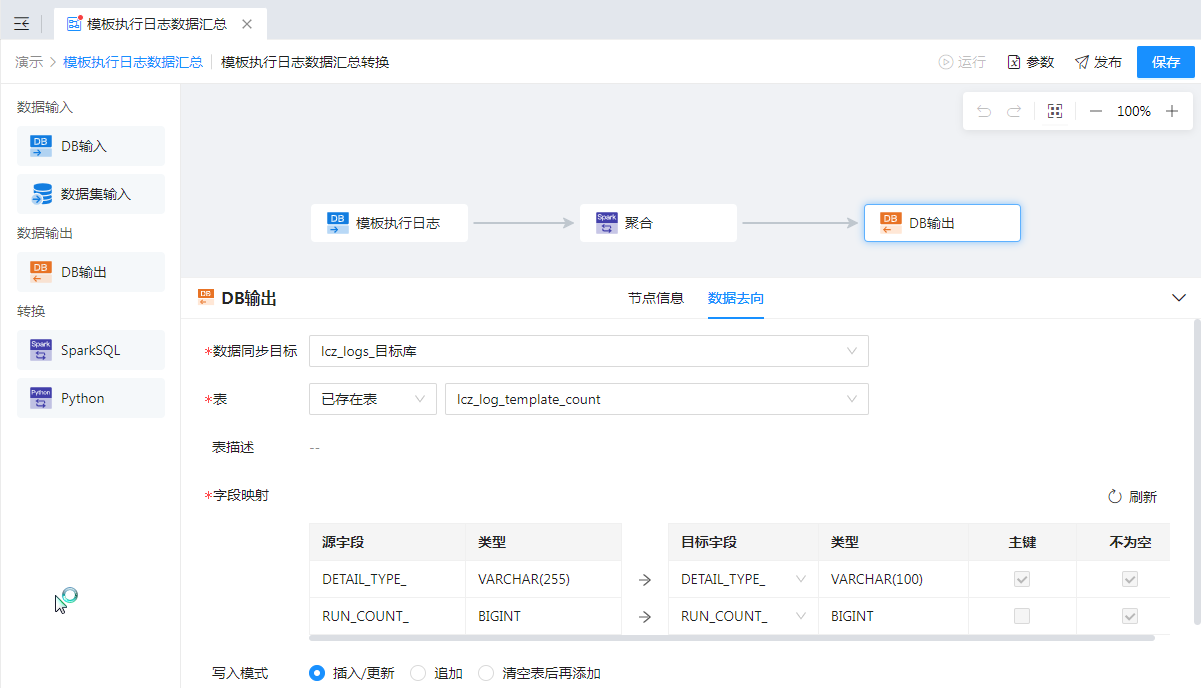The image size is (1201, 688).
Task: Click the field mapping horizontal scrollbar
Action: 730,637
